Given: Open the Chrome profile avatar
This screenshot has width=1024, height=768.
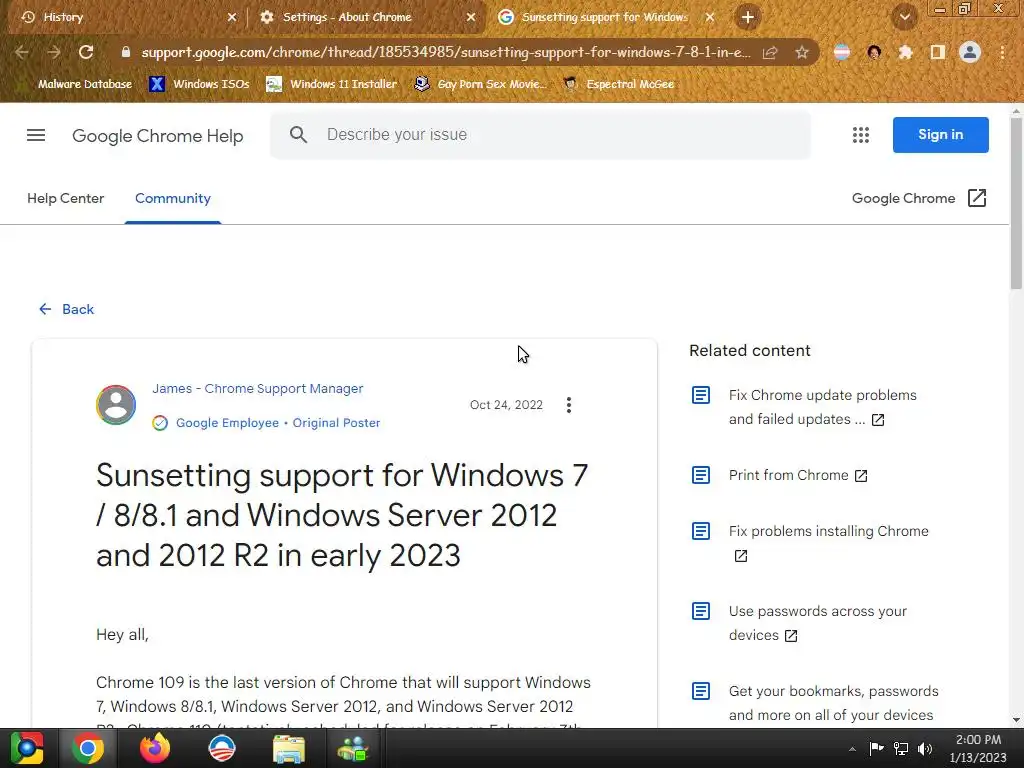Looking at the screenshot, I should [x=970, y=52].
